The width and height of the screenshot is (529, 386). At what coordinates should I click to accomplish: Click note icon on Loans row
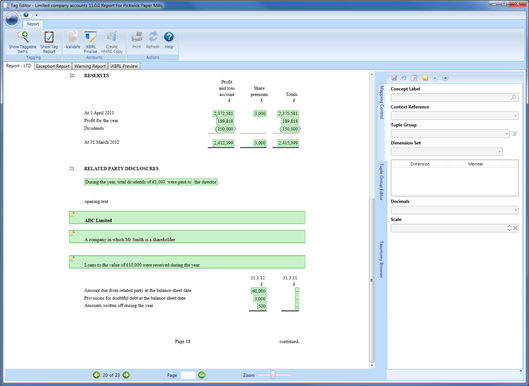pyautogui.click(x=72, y=258)
